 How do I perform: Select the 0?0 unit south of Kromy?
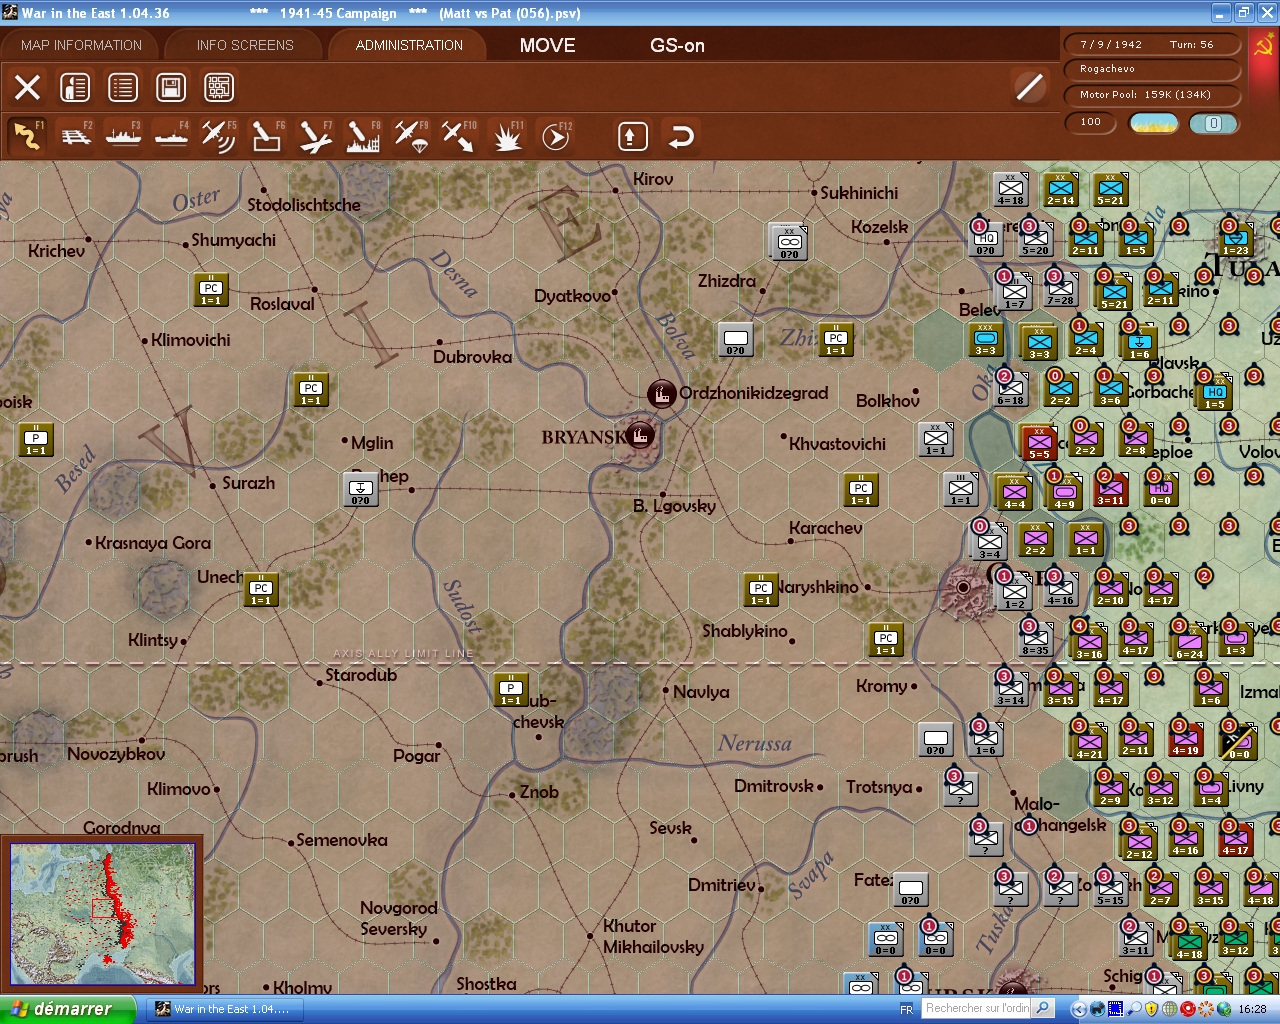[936, 740]
